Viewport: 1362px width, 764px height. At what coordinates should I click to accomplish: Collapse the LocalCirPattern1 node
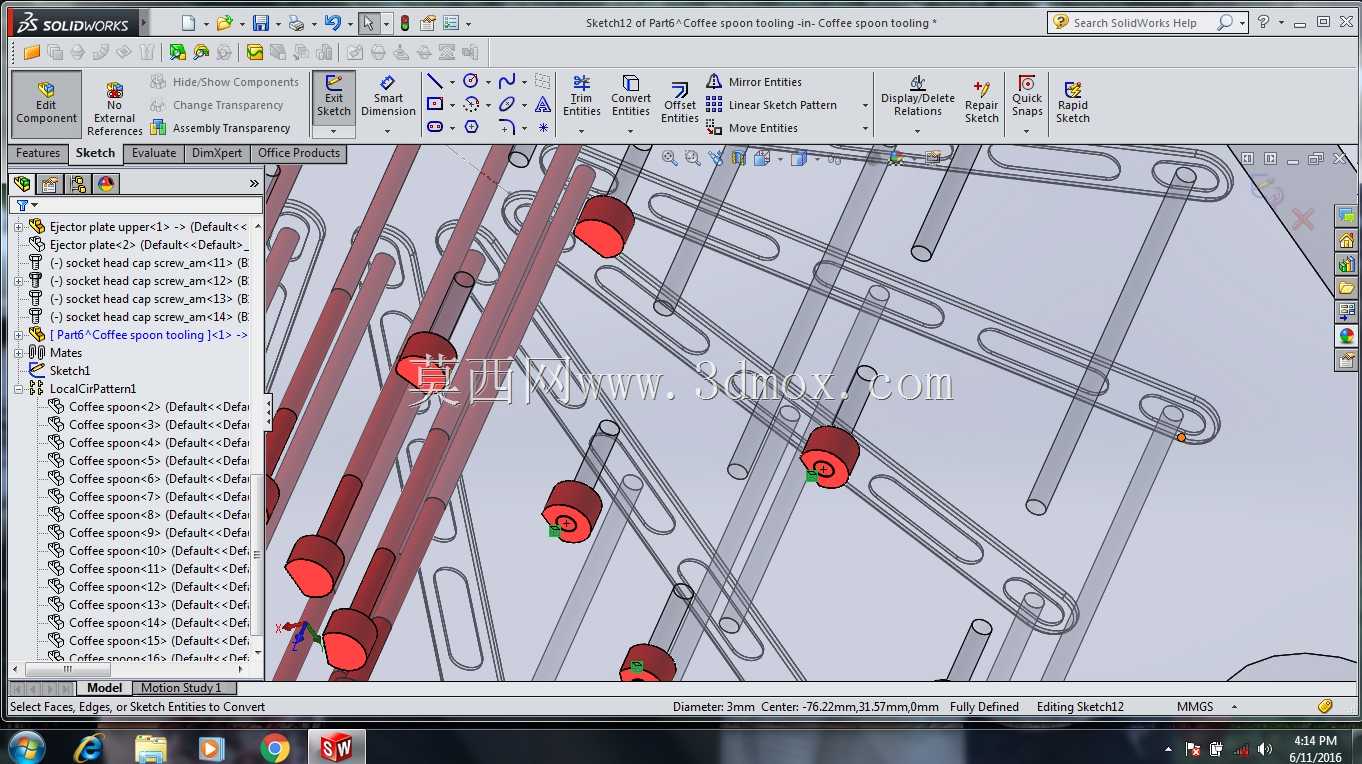pos(18,389)
